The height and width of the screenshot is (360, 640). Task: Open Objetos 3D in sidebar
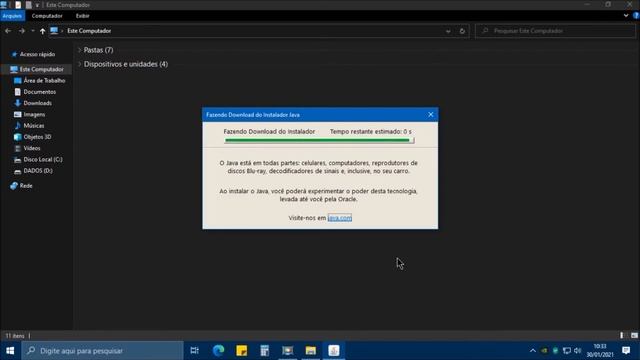37,137
